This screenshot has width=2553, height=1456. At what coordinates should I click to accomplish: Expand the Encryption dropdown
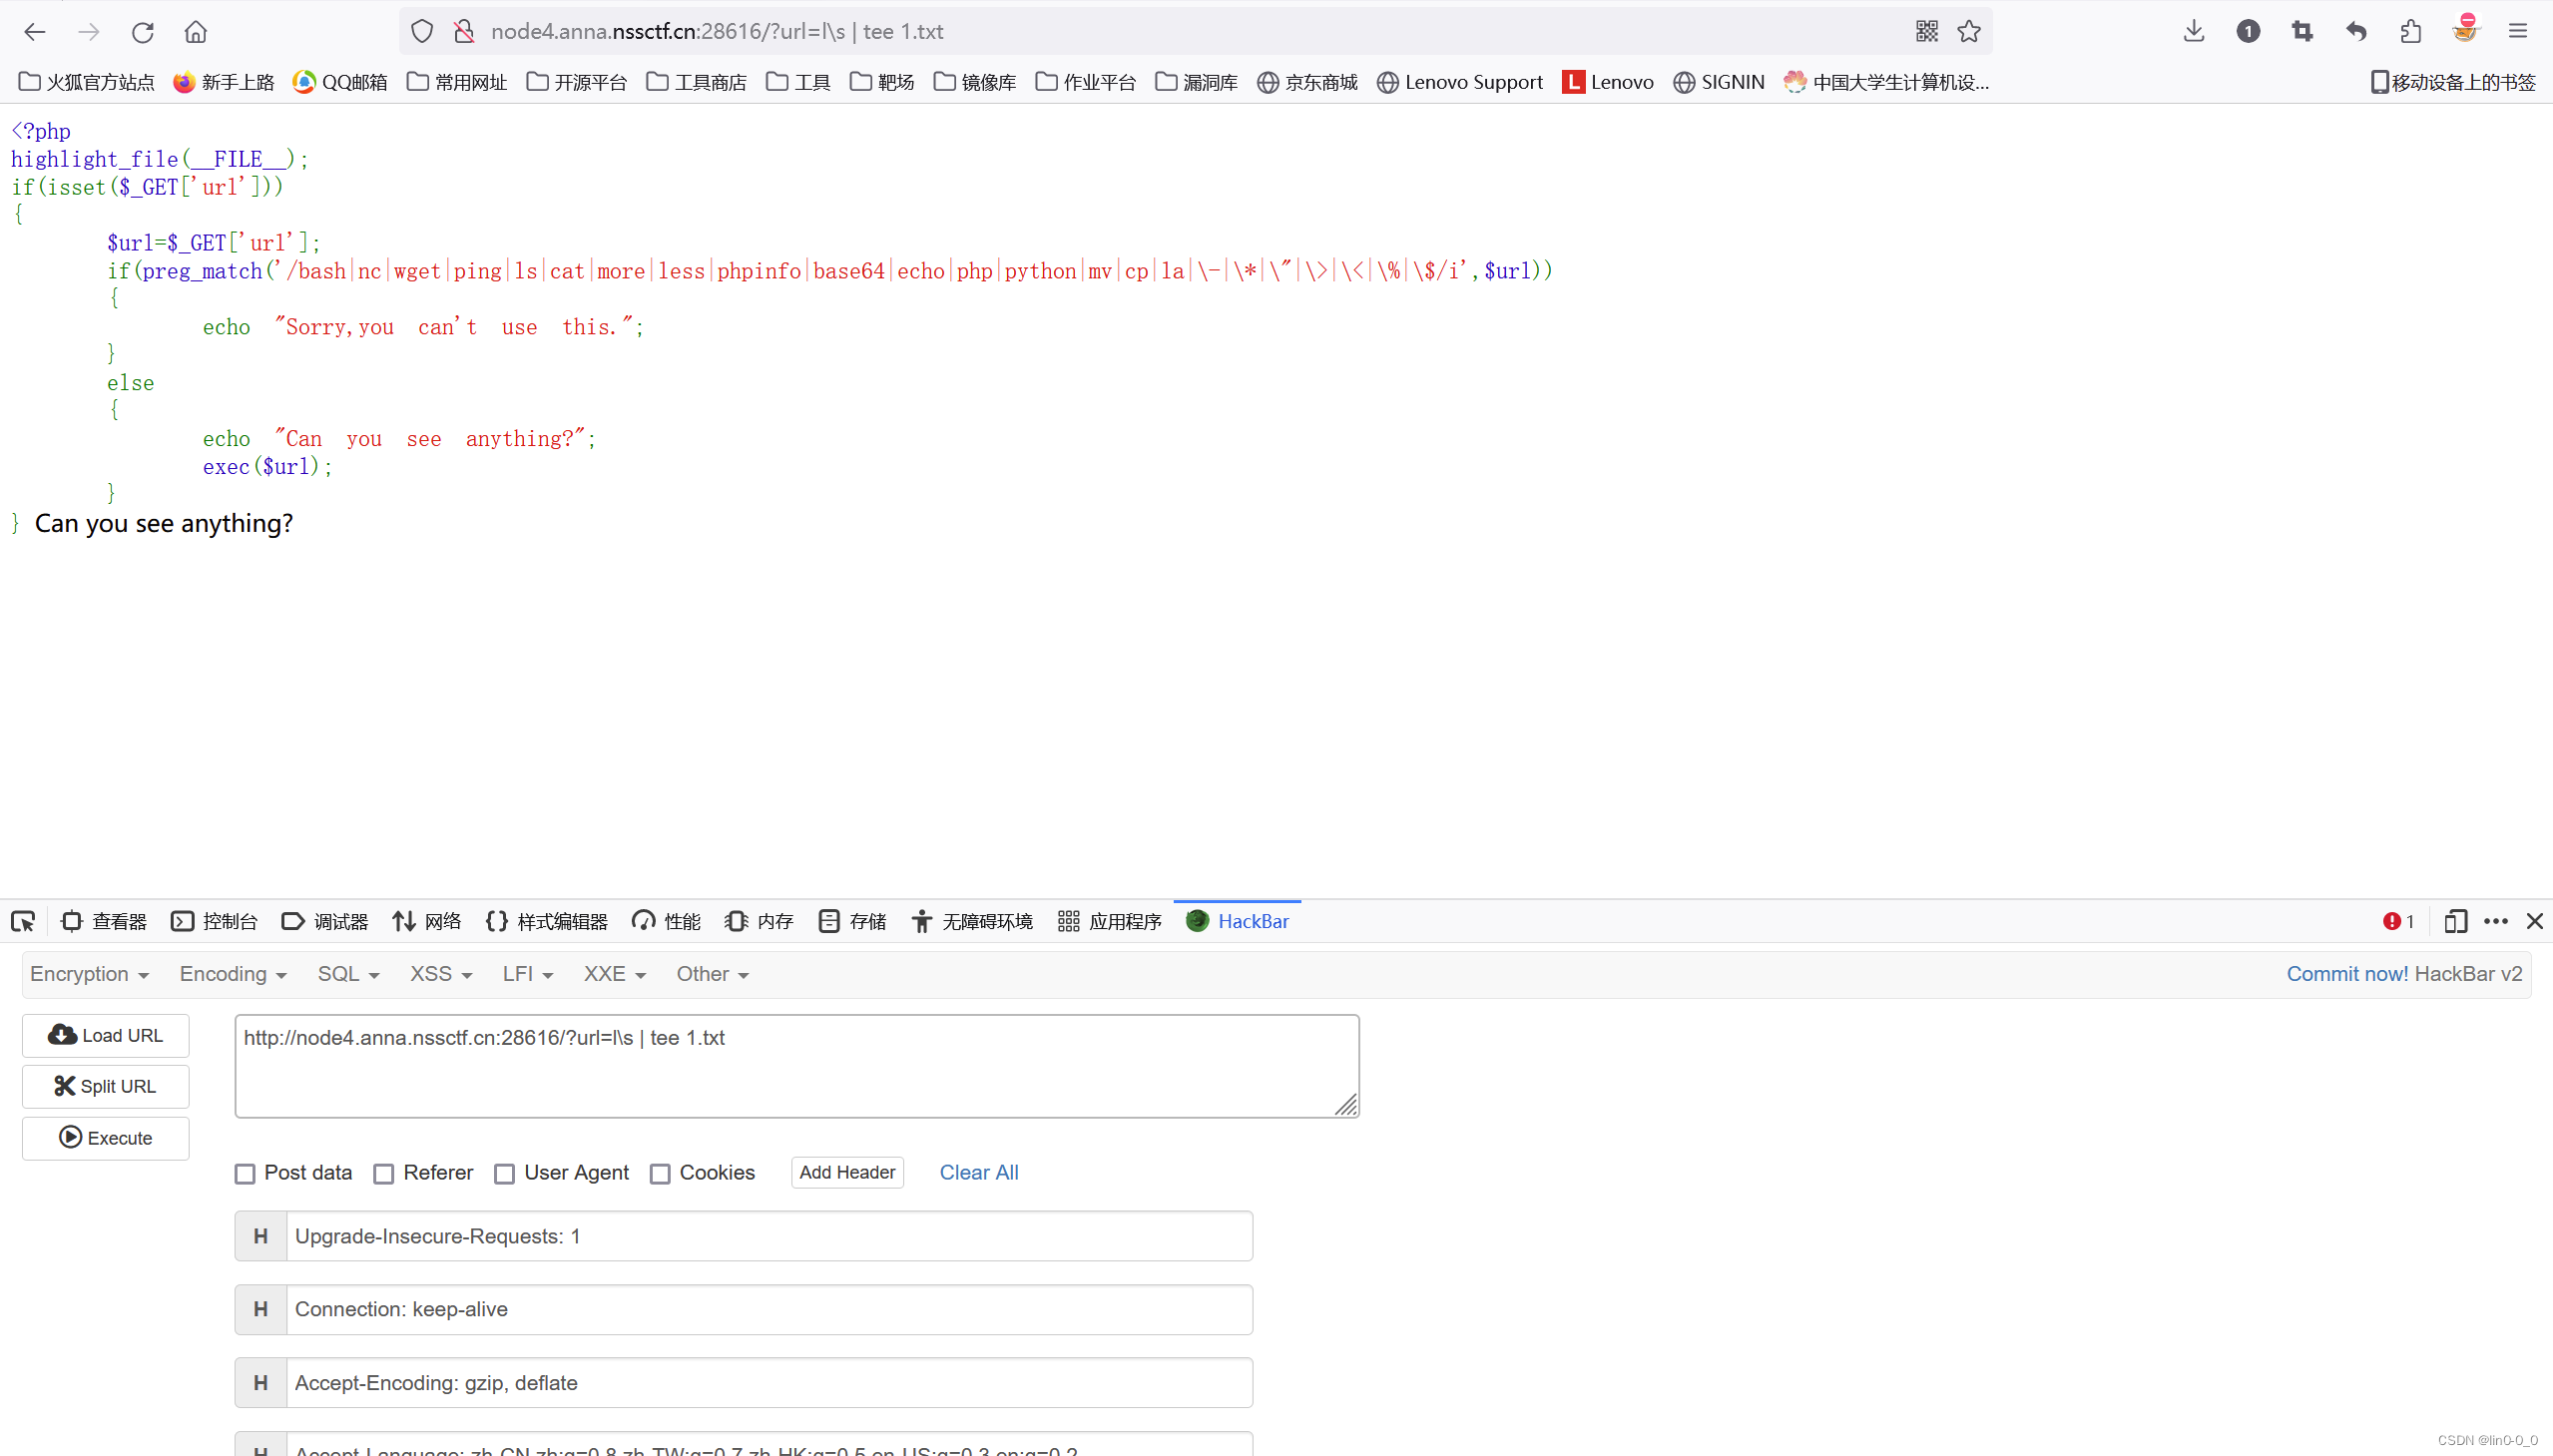(89, 974)
